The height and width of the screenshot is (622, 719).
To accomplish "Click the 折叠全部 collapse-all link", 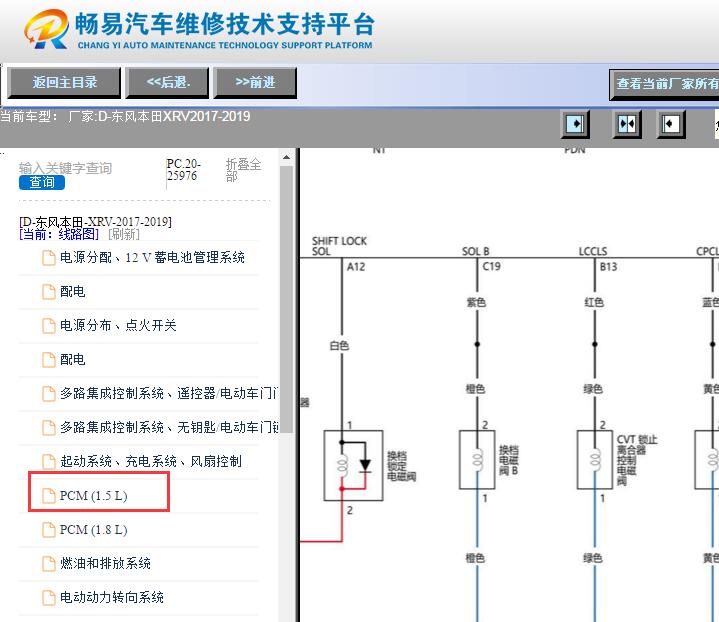I will pos(243,170).
